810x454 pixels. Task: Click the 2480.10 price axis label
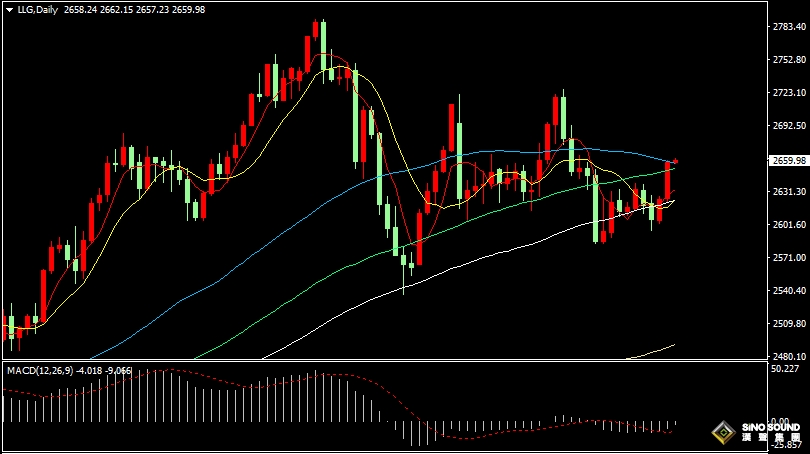789,356
